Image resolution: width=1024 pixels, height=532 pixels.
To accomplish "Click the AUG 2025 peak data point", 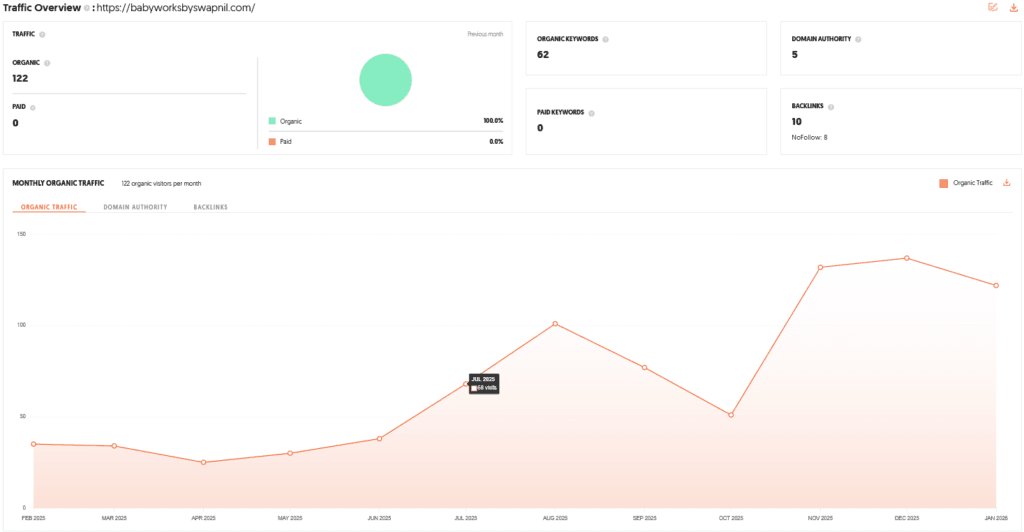I will pyautogui.click(x=555, y=324).
